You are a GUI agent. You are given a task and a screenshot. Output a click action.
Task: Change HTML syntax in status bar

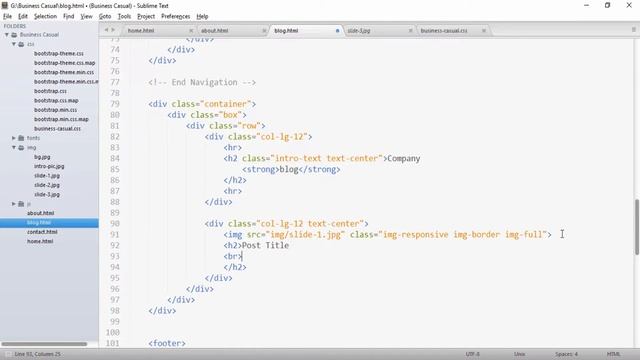pyautogui.click(x=613, y=354)
